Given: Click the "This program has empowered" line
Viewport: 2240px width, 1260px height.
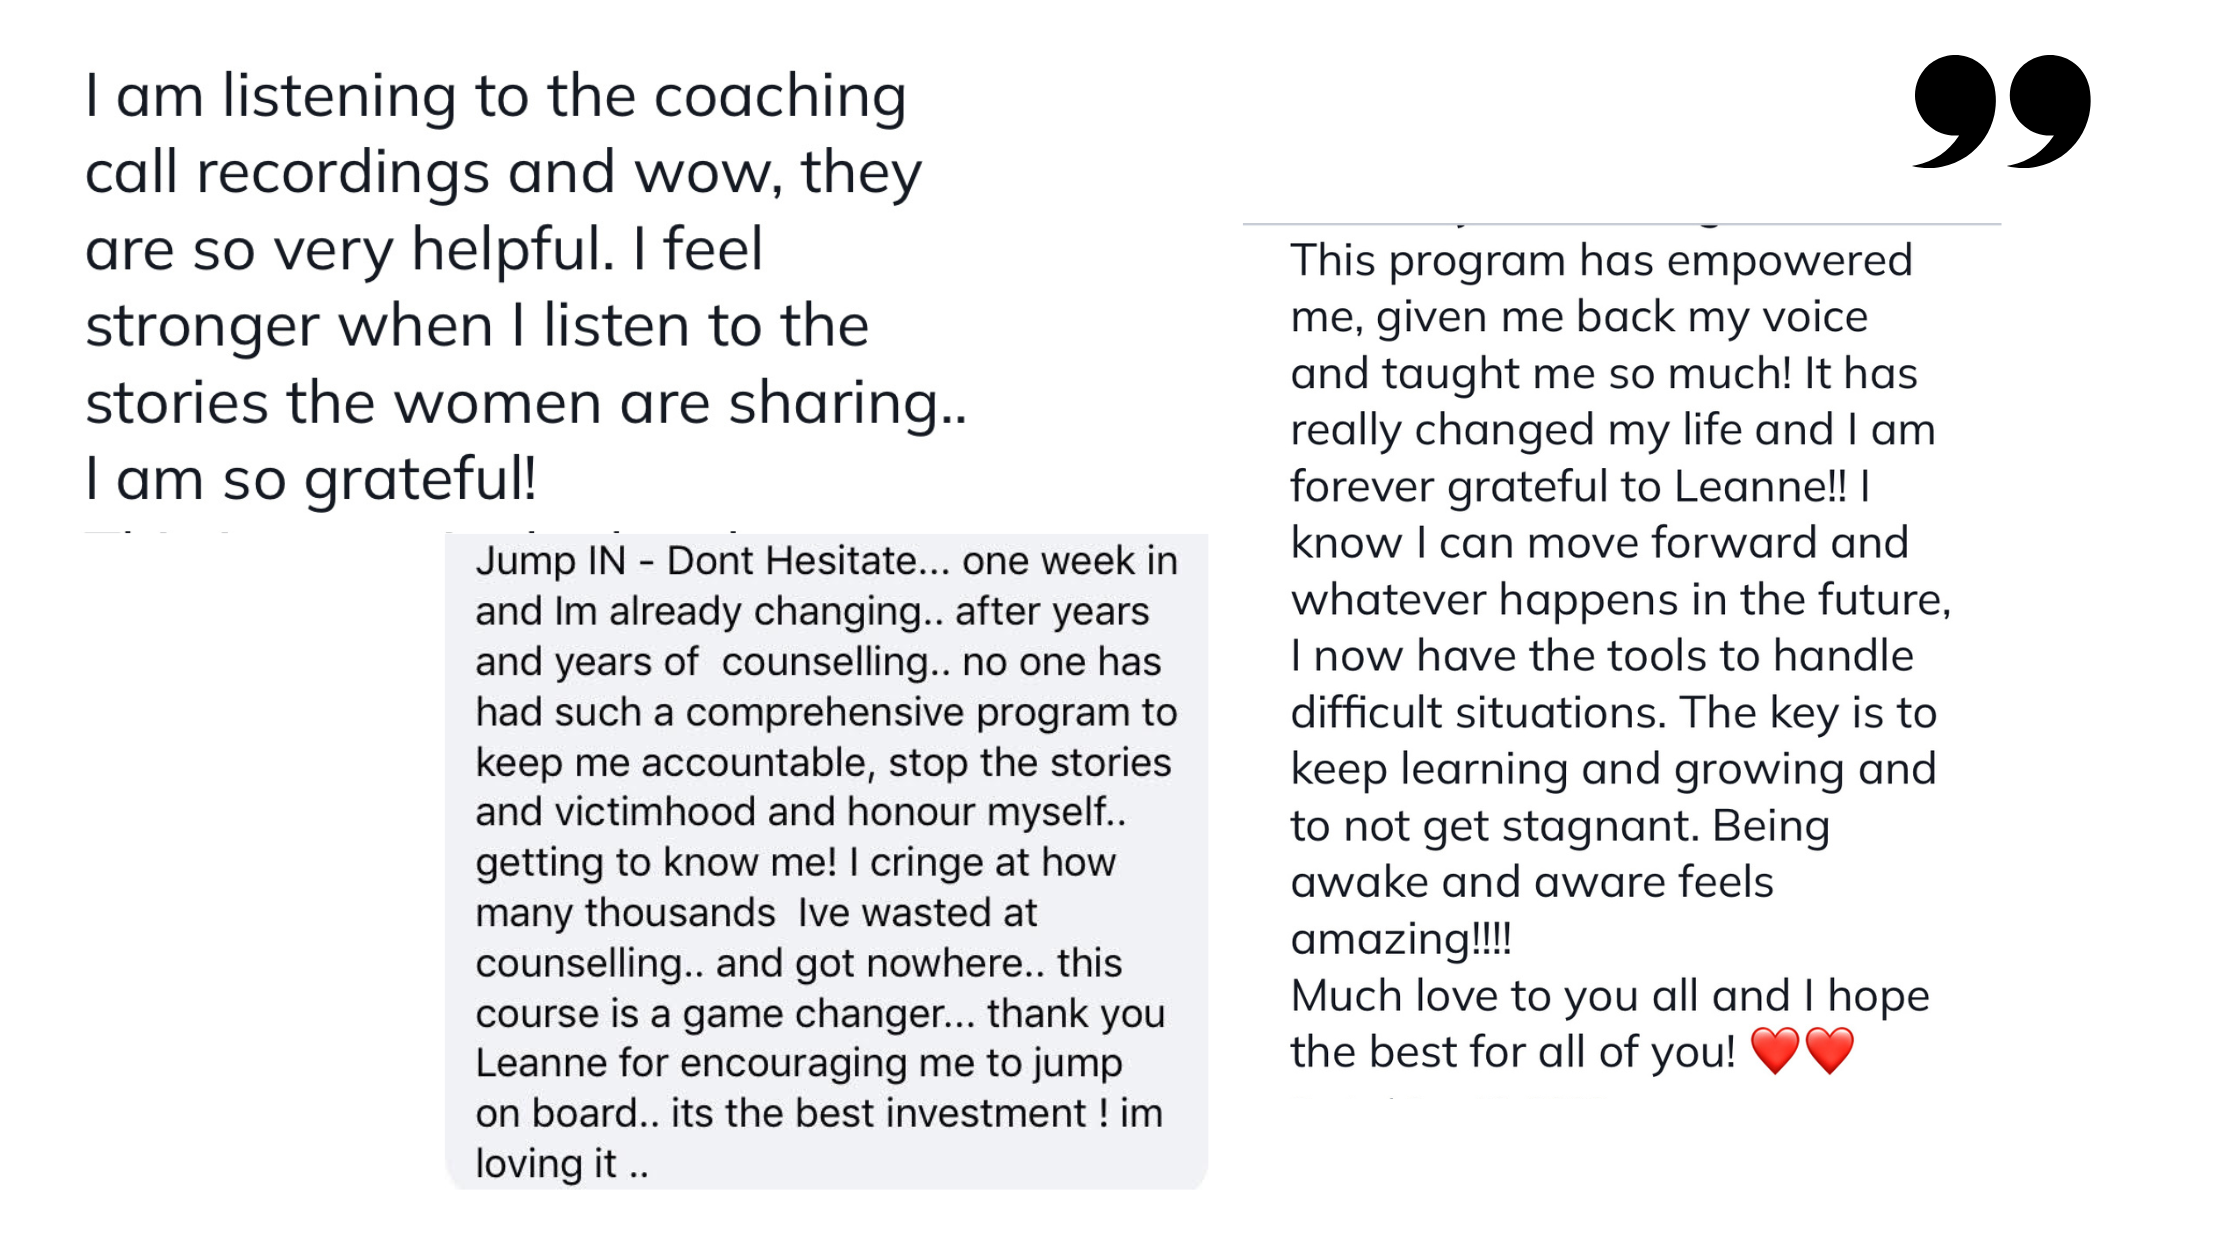Looking at the screenshot, I should (x=1601, y=261).
